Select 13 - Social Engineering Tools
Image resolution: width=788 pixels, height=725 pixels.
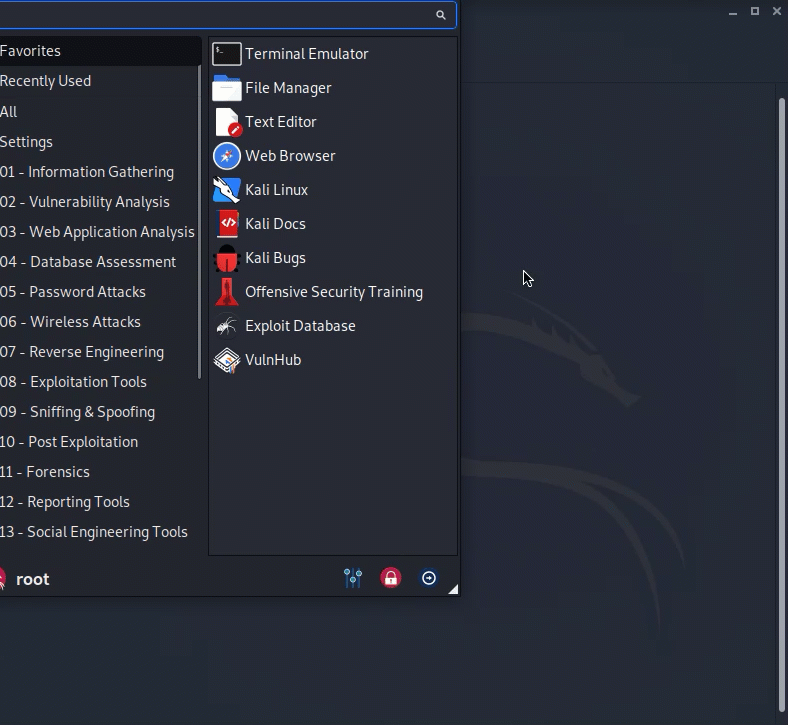click(98, 532)
